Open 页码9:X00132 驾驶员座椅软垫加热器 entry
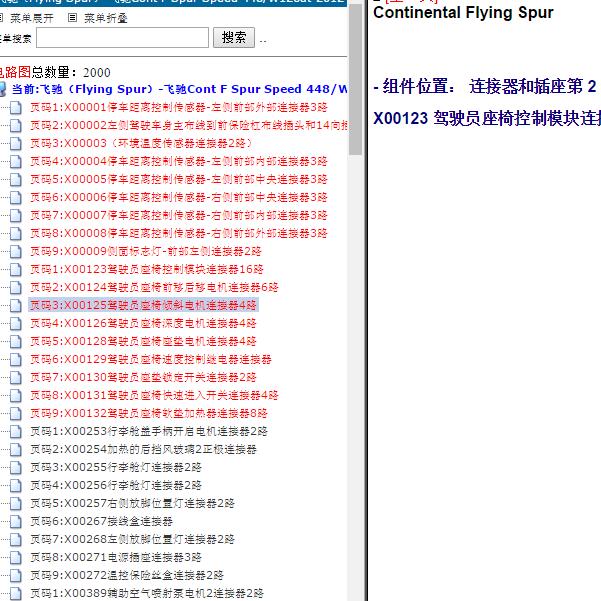This screenshot has height=601, width=601. [149, 414]
